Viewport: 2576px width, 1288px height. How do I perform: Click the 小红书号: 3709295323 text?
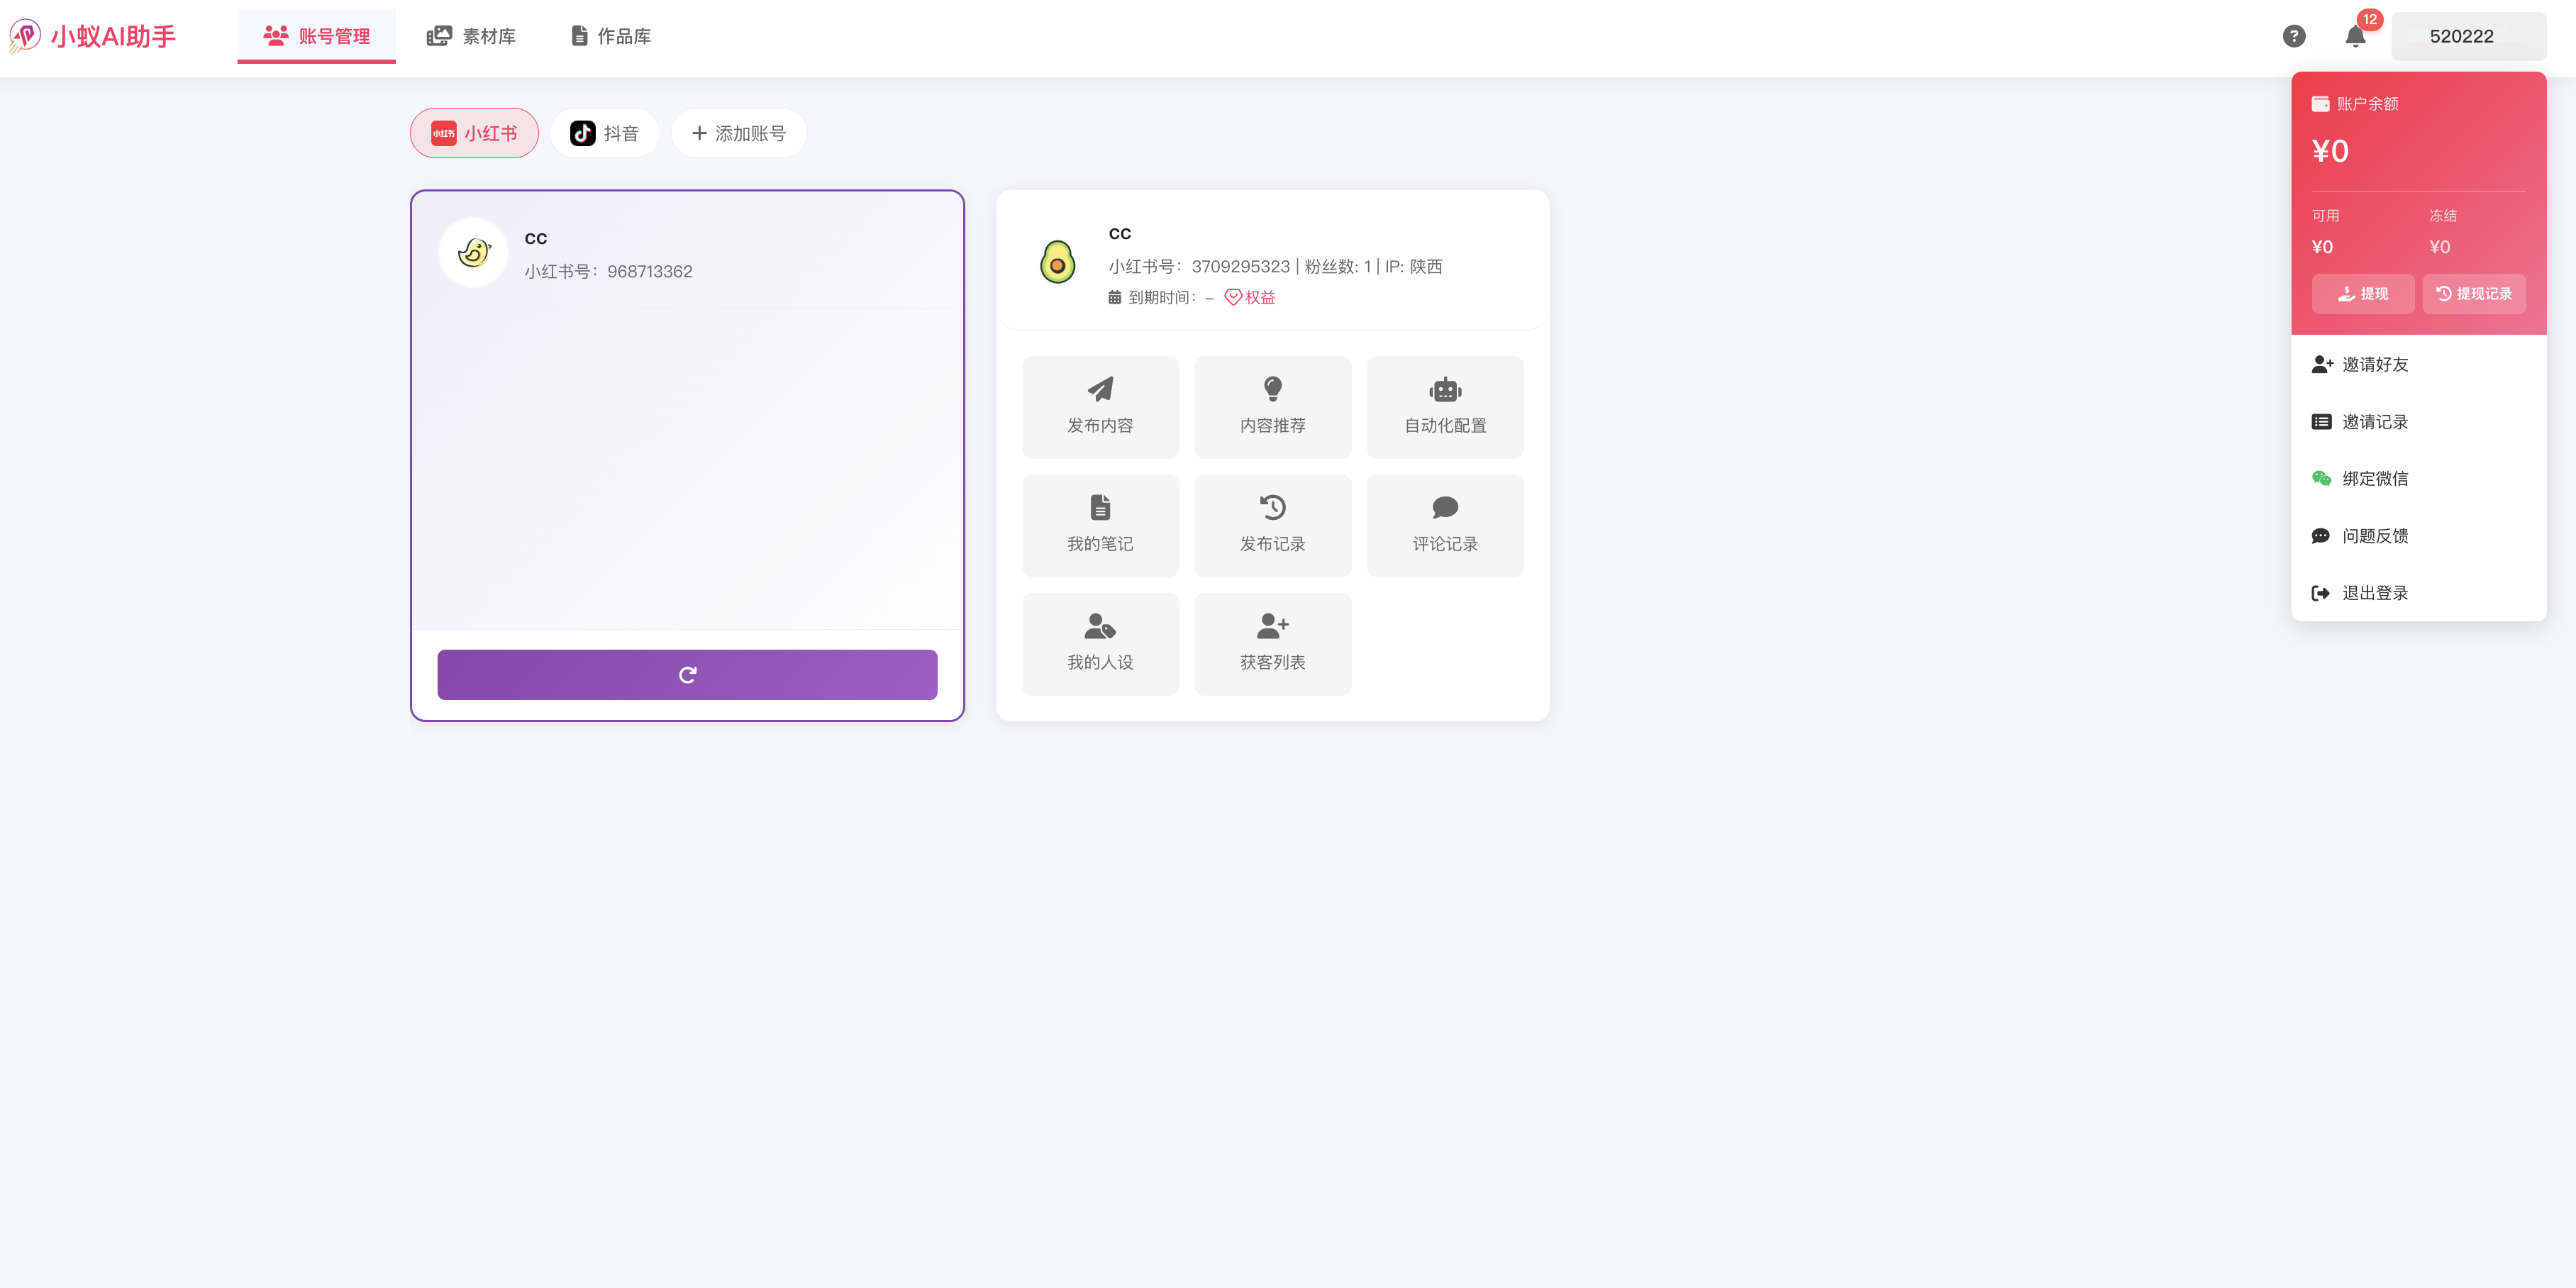(1199, 266)
